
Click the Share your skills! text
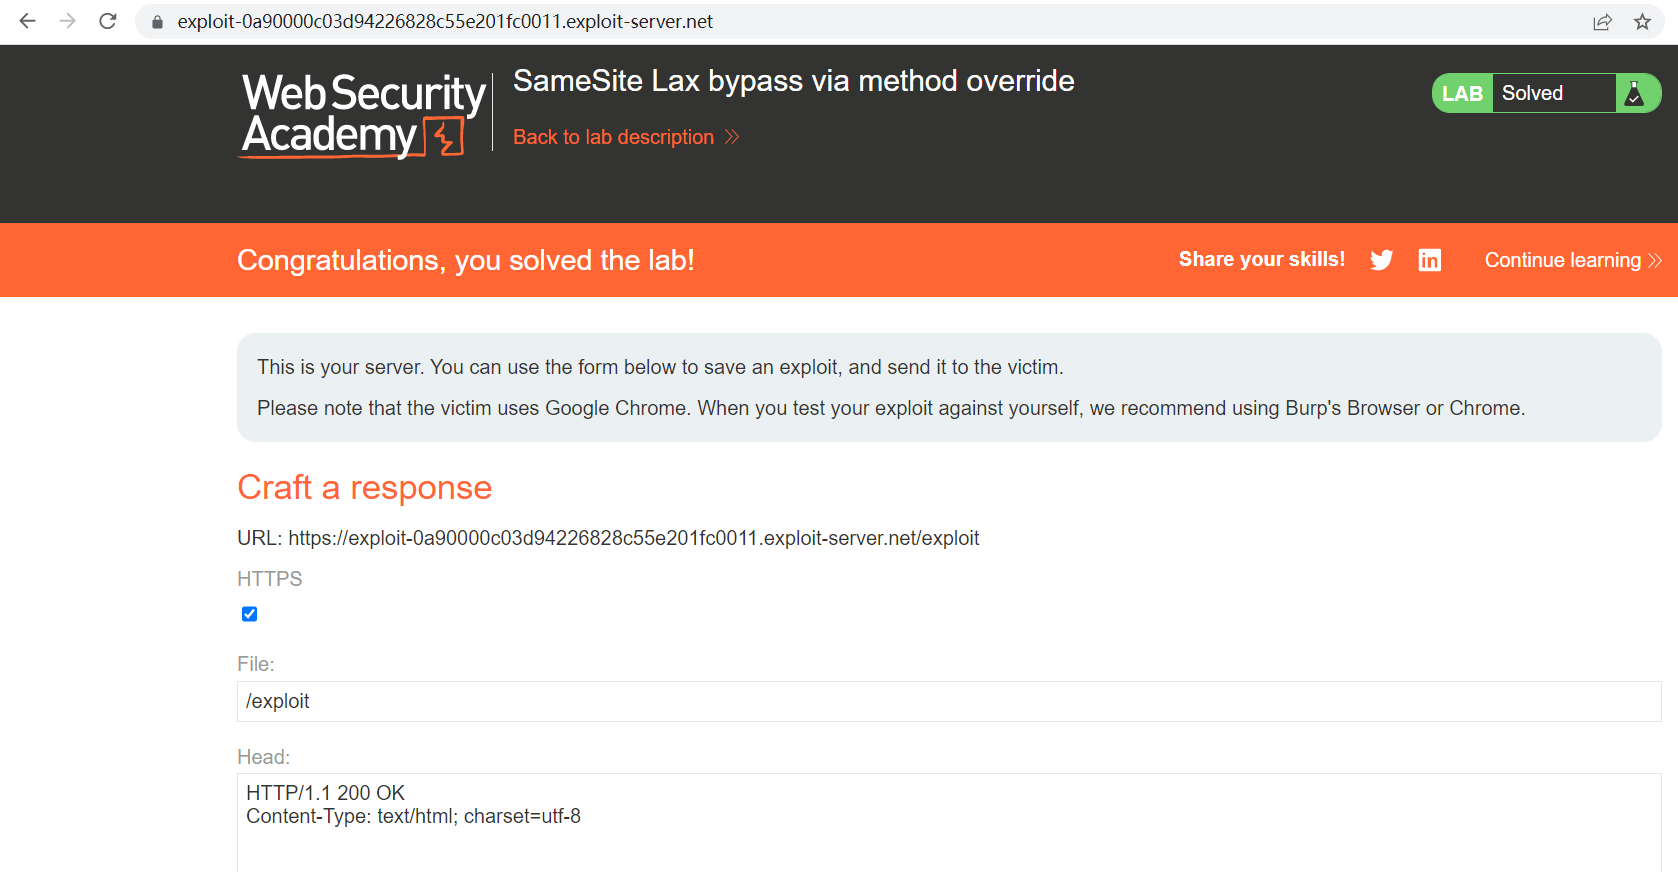[1261, 260]
